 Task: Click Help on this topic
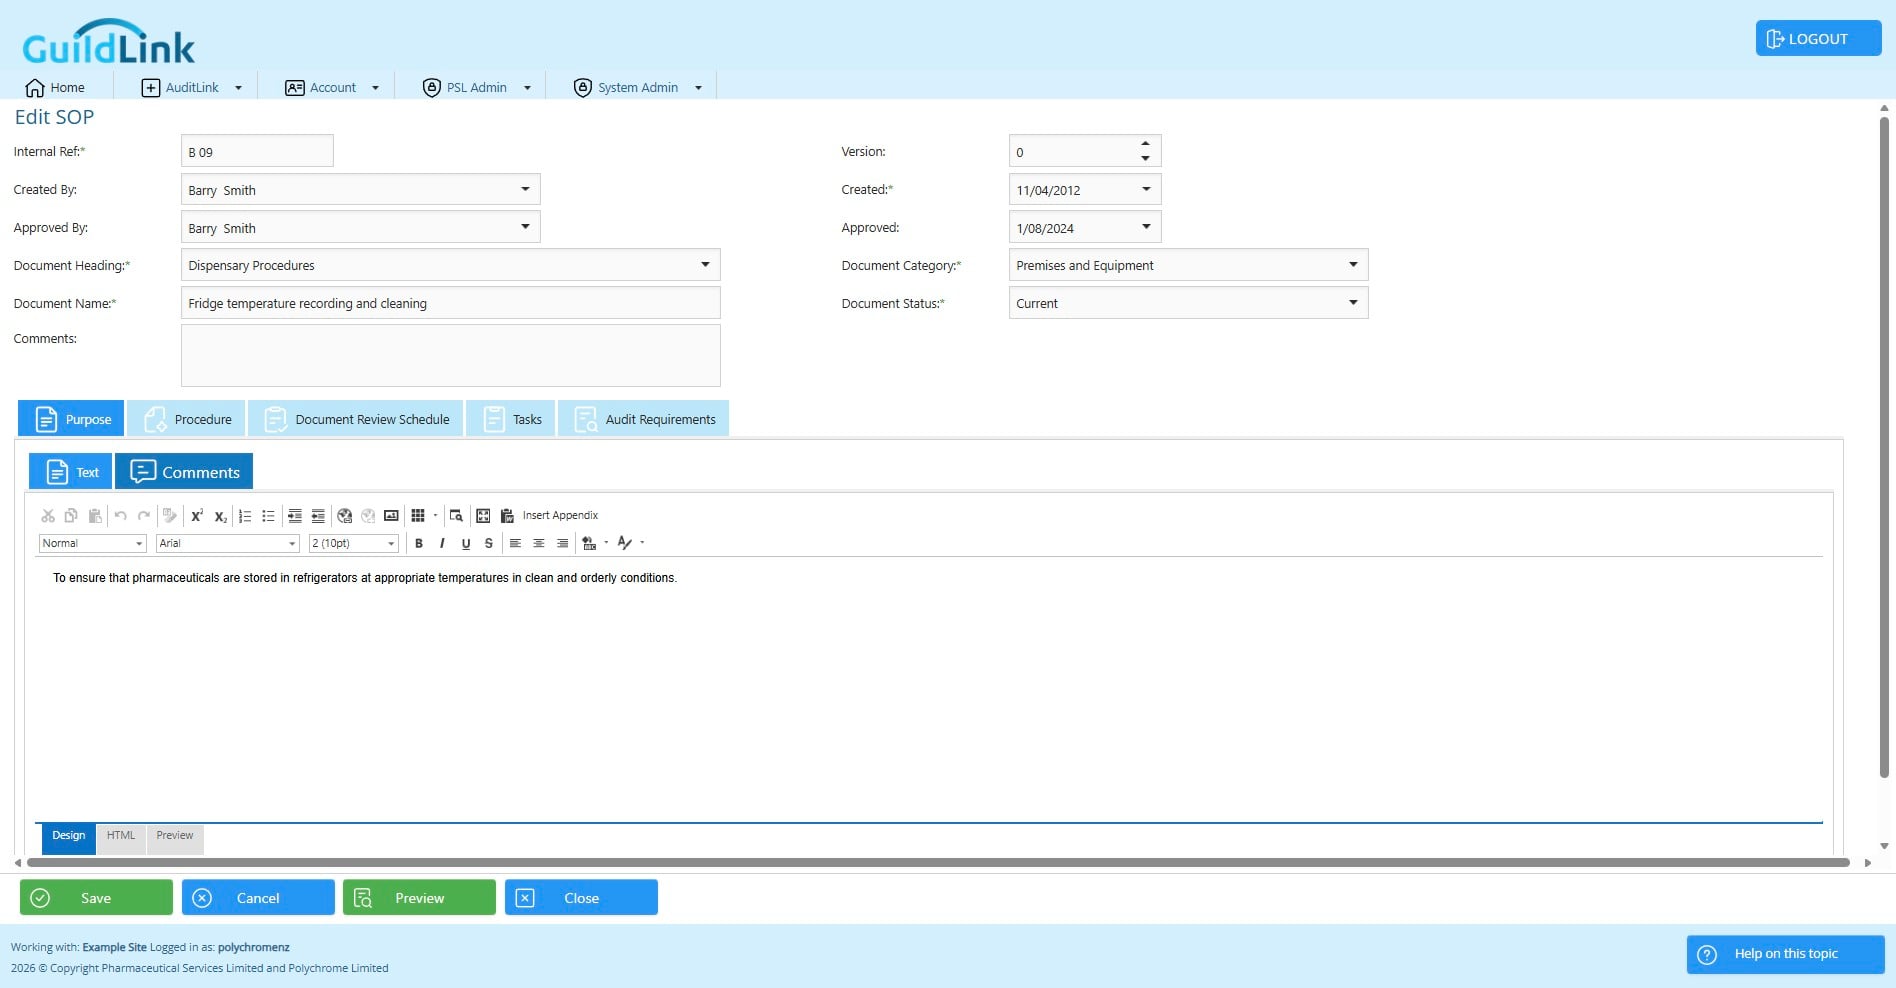click(x=1785, y=954)
